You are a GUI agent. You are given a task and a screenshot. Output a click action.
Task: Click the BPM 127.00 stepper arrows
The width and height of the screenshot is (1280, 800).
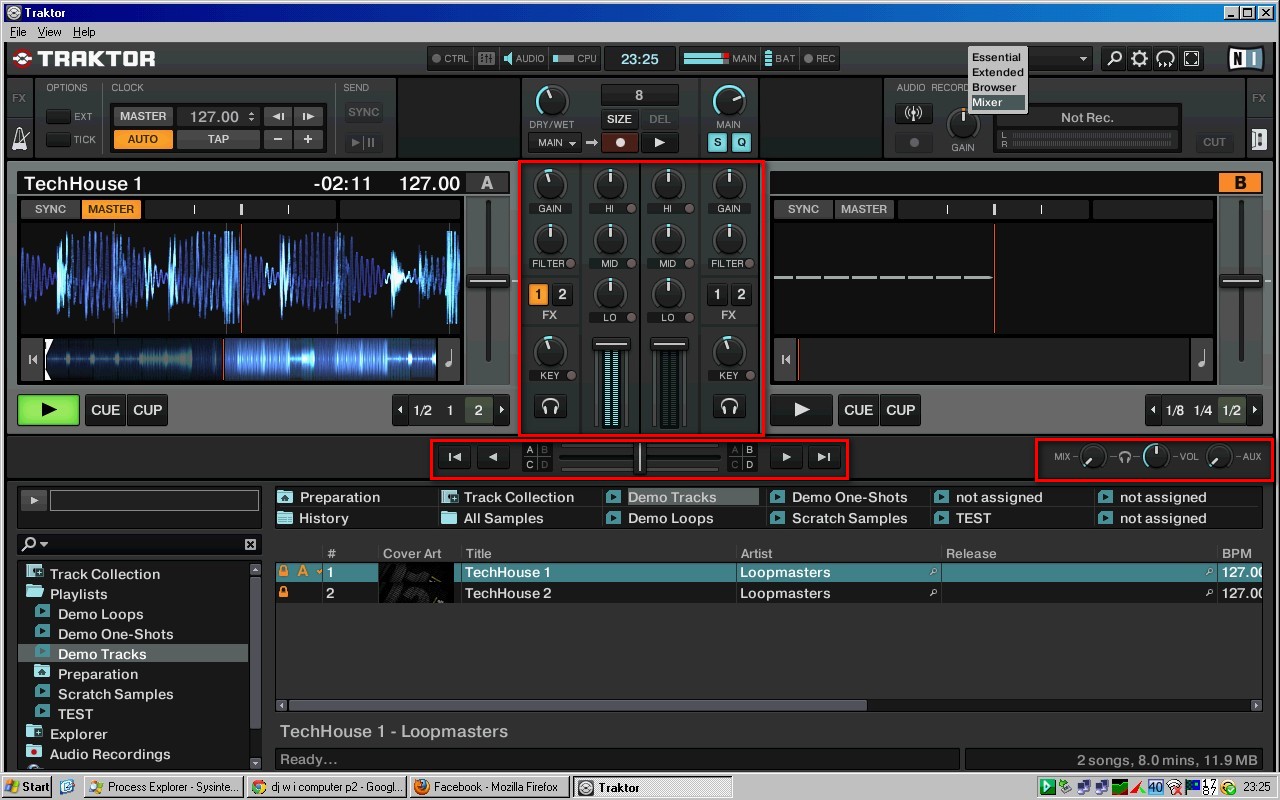251,116
